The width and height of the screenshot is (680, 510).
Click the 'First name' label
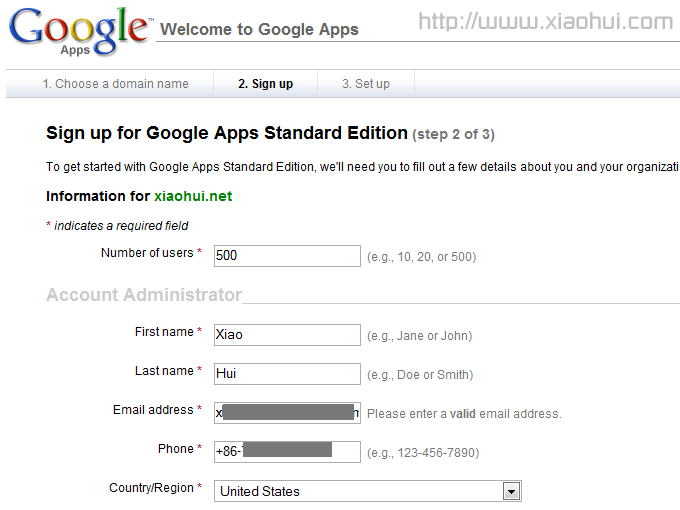click(164, 332)
